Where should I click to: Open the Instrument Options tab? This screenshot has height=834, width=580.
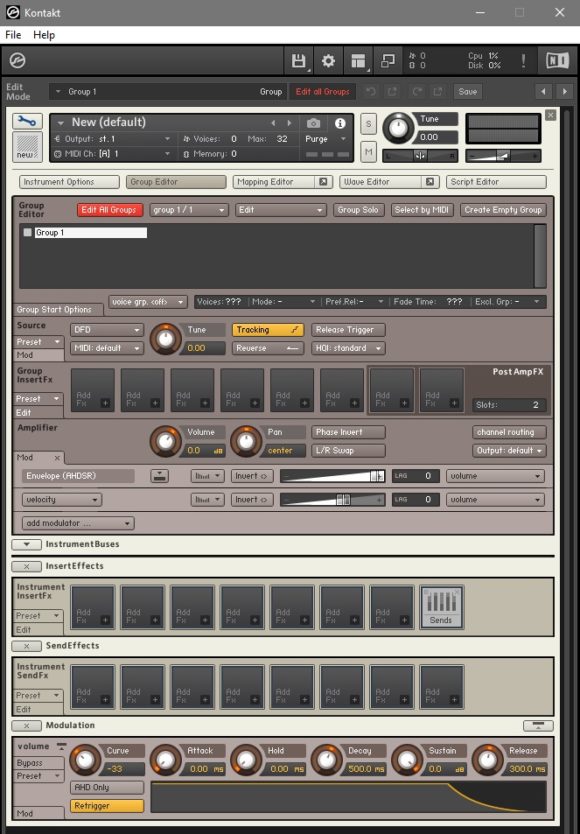click(69, 182)
